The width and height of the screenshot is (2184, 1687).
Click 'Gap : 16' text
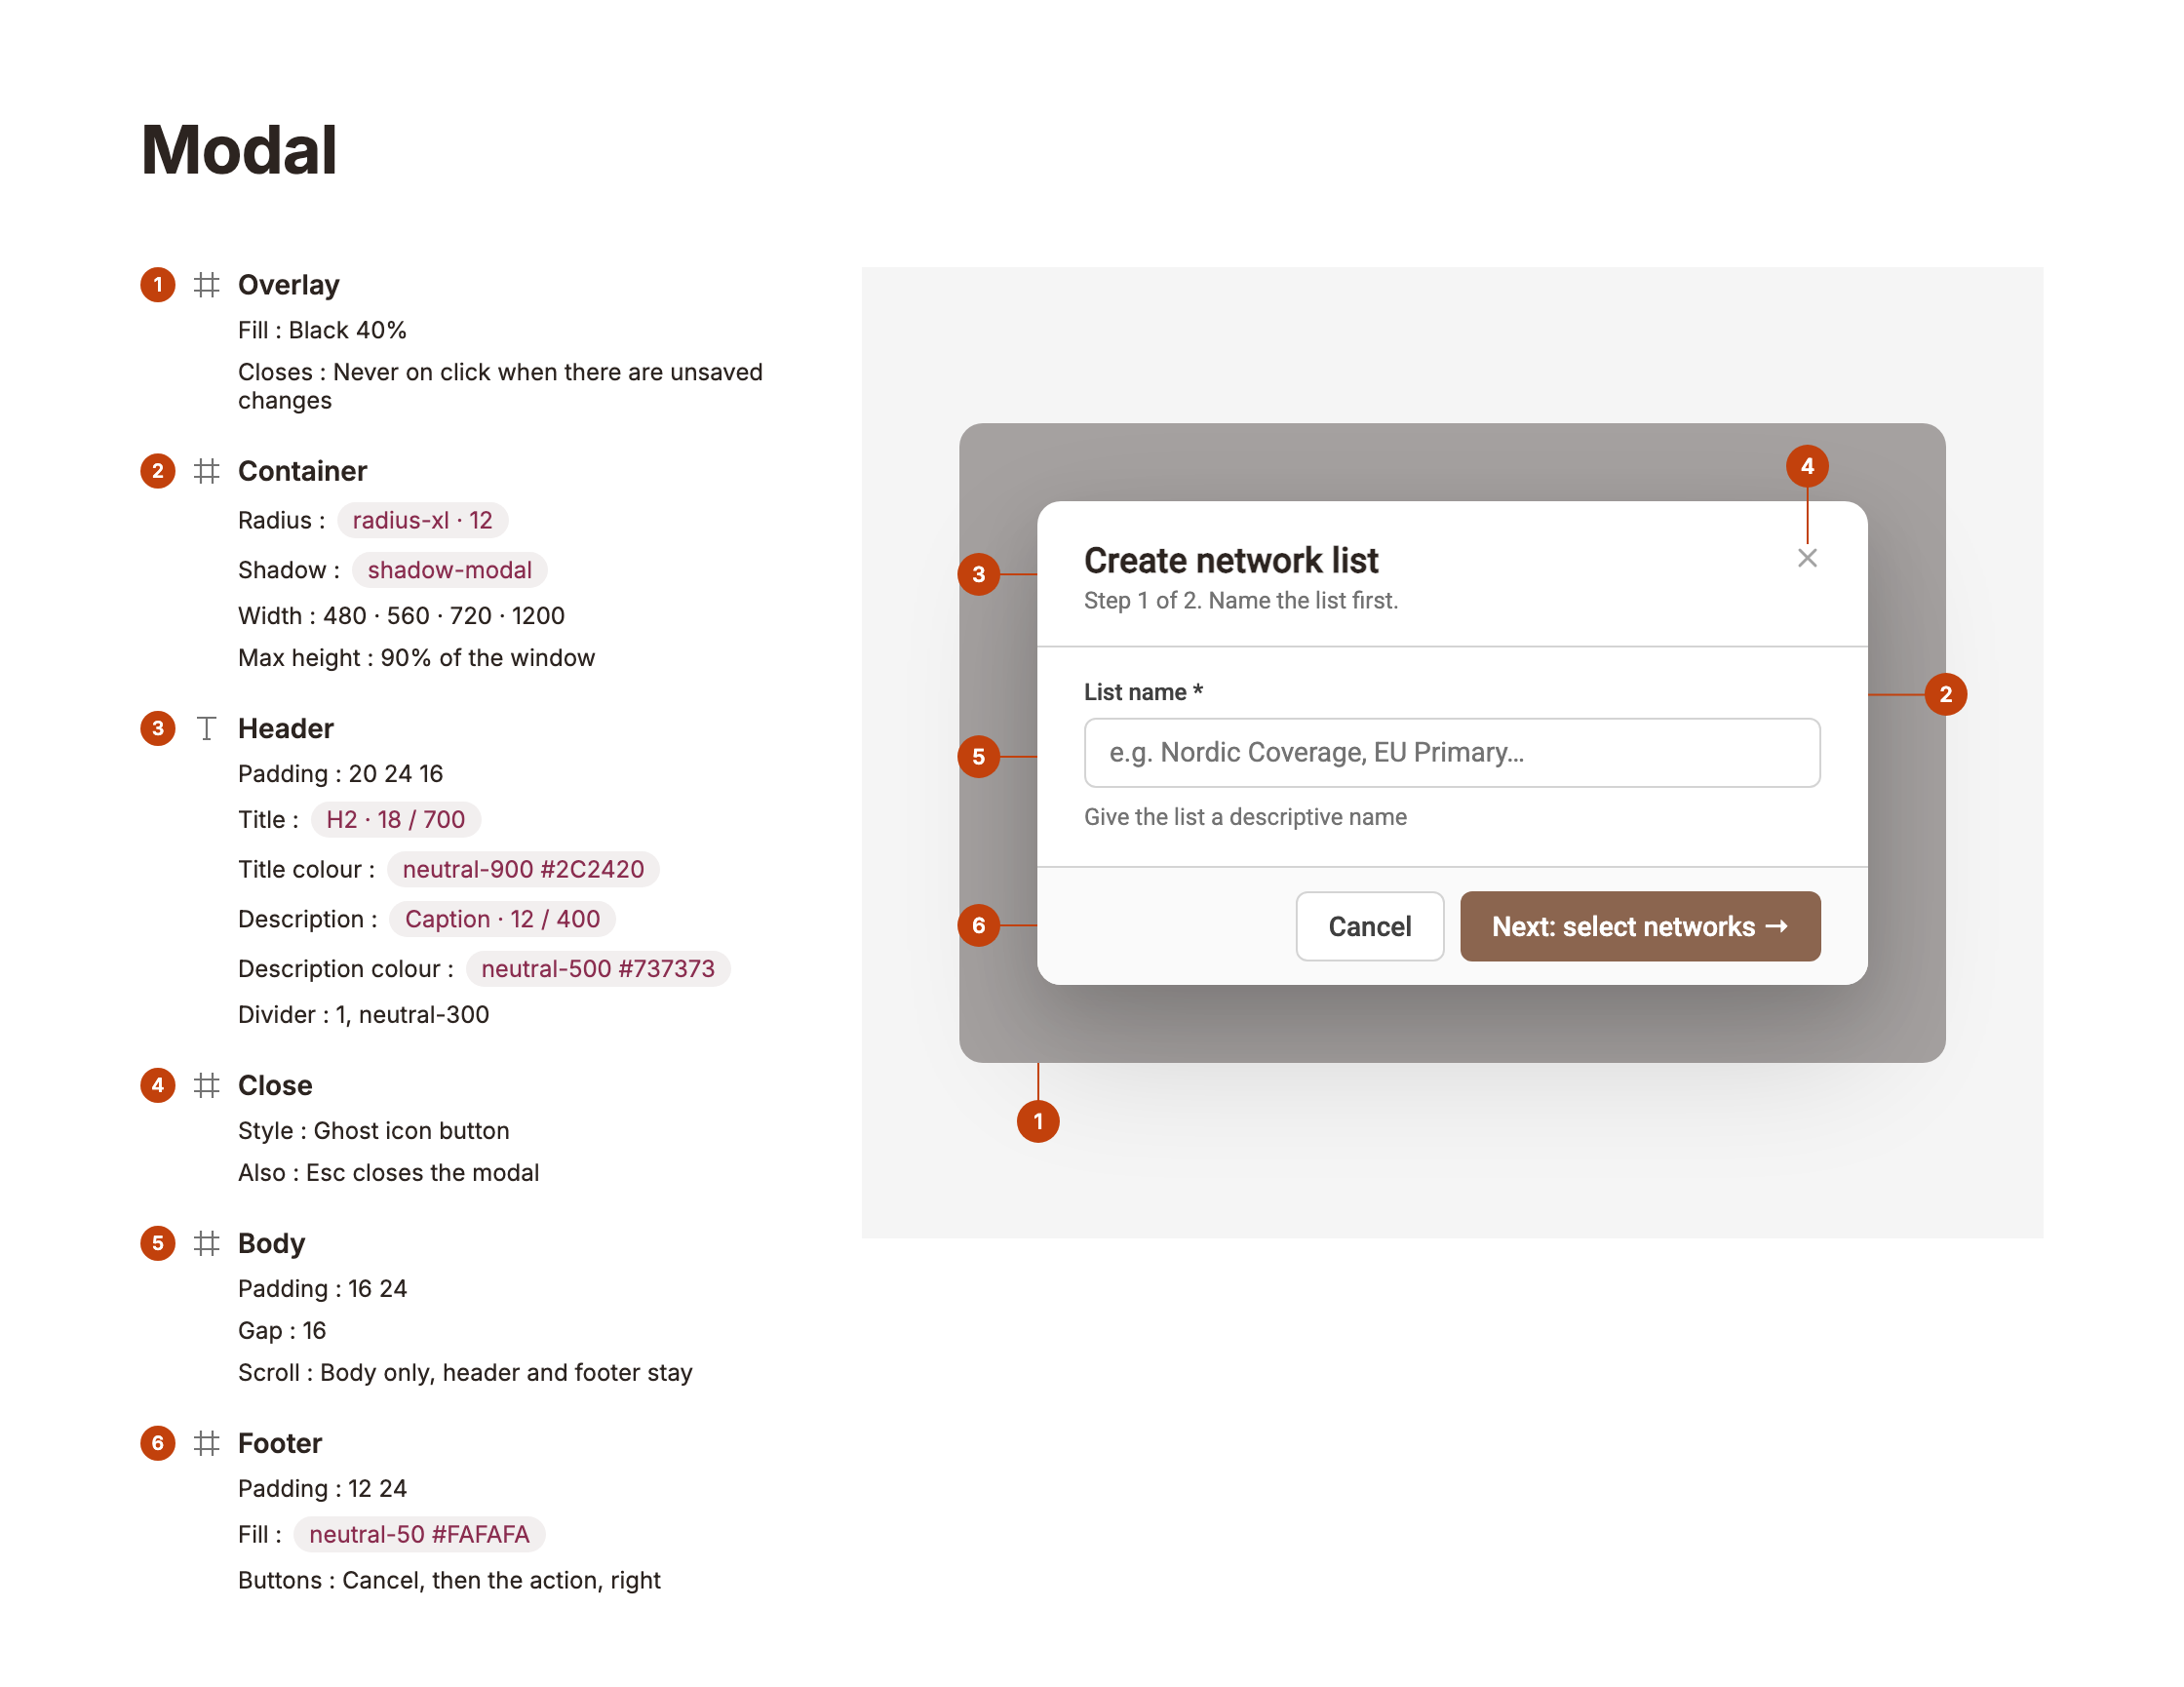(x=282, y=1331)
